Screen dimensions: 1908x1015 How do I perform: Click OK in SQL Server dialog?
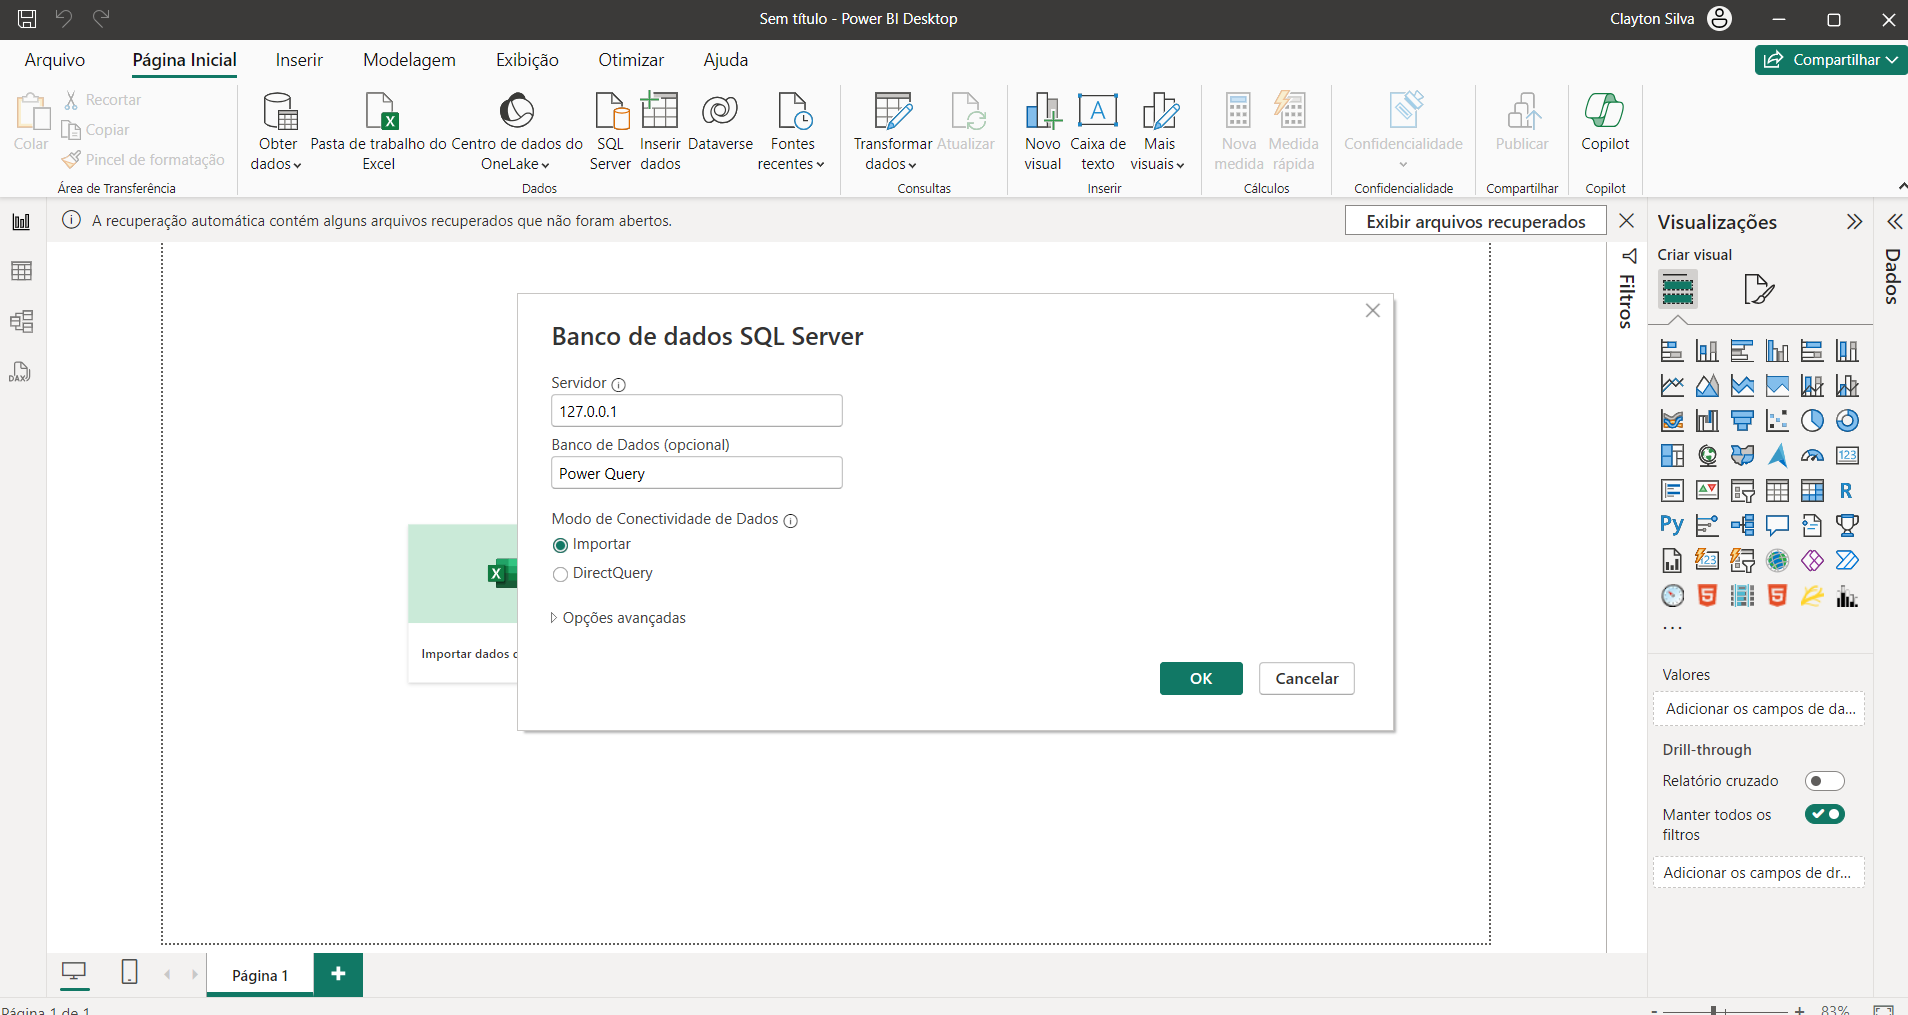[x=1201, y=679]
